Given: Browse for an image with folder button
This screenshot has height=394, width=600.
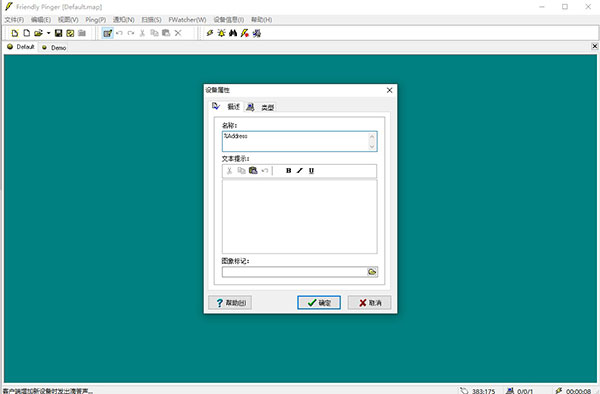Looking at the screenshot, I should click(x=372, y=272).
